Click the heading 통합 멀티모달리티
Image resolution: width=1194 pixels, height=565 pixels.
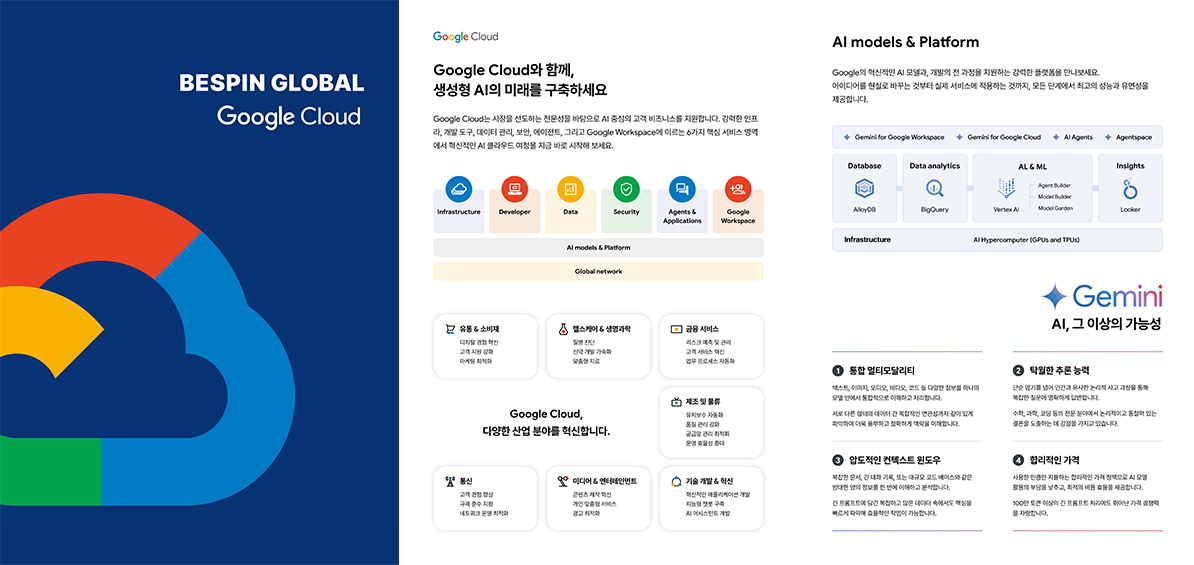[882, 371]
